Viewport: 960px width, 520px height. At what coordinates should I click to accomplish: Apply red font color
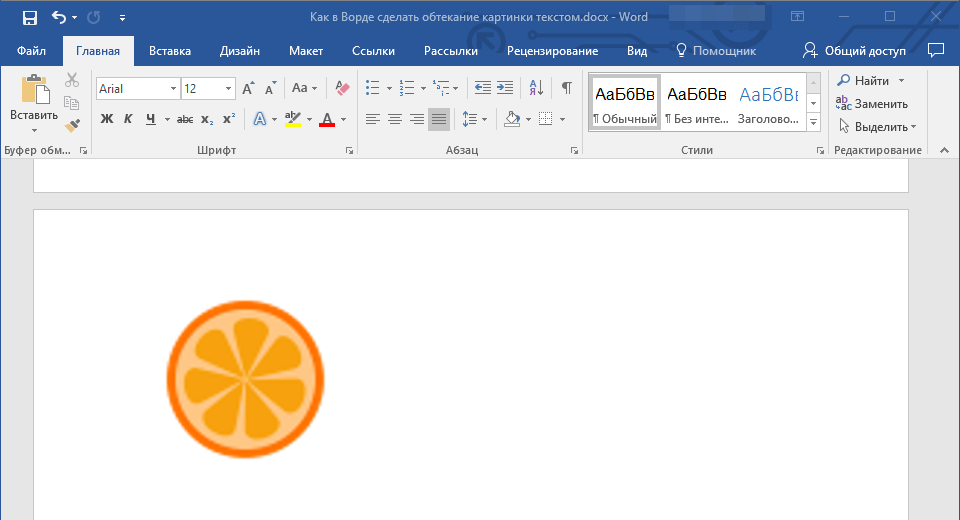pyautogui.click(x=327, y=119)
